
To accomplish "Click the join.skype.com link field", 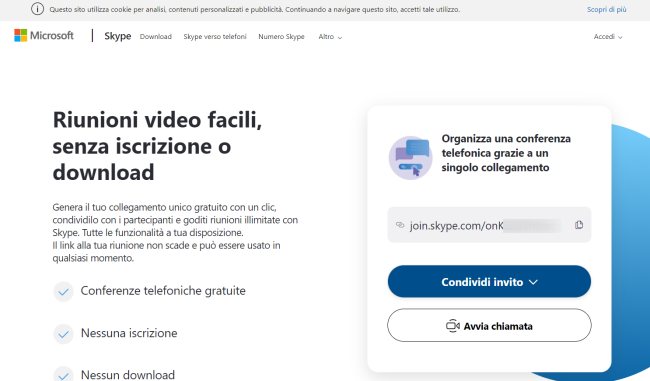I will pos(489,225).
